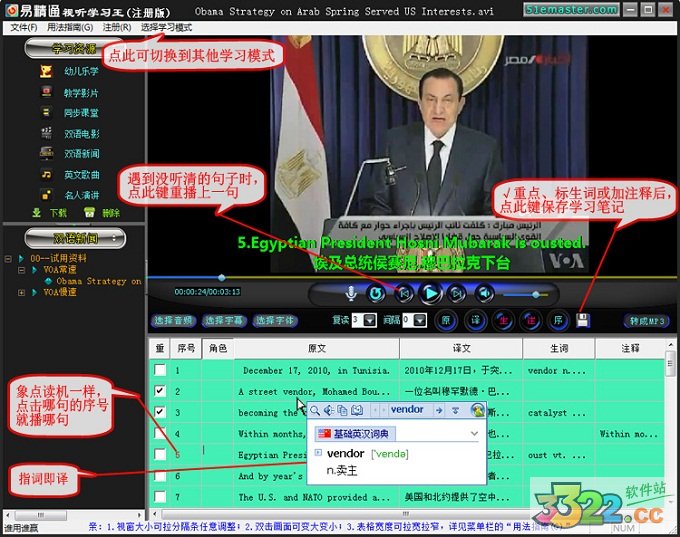Open the 复读 repeat count dropdown
This screenshot has width=680, height=537.
coord(370,321)
